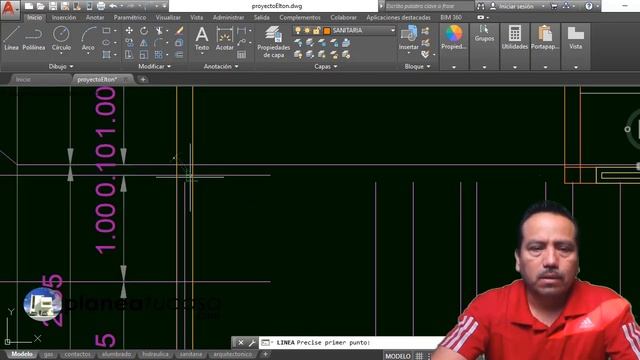The image size is (640, 360).
Task: Toggle current layer on/off lightbulb
Action: click(x=298, y=31)
